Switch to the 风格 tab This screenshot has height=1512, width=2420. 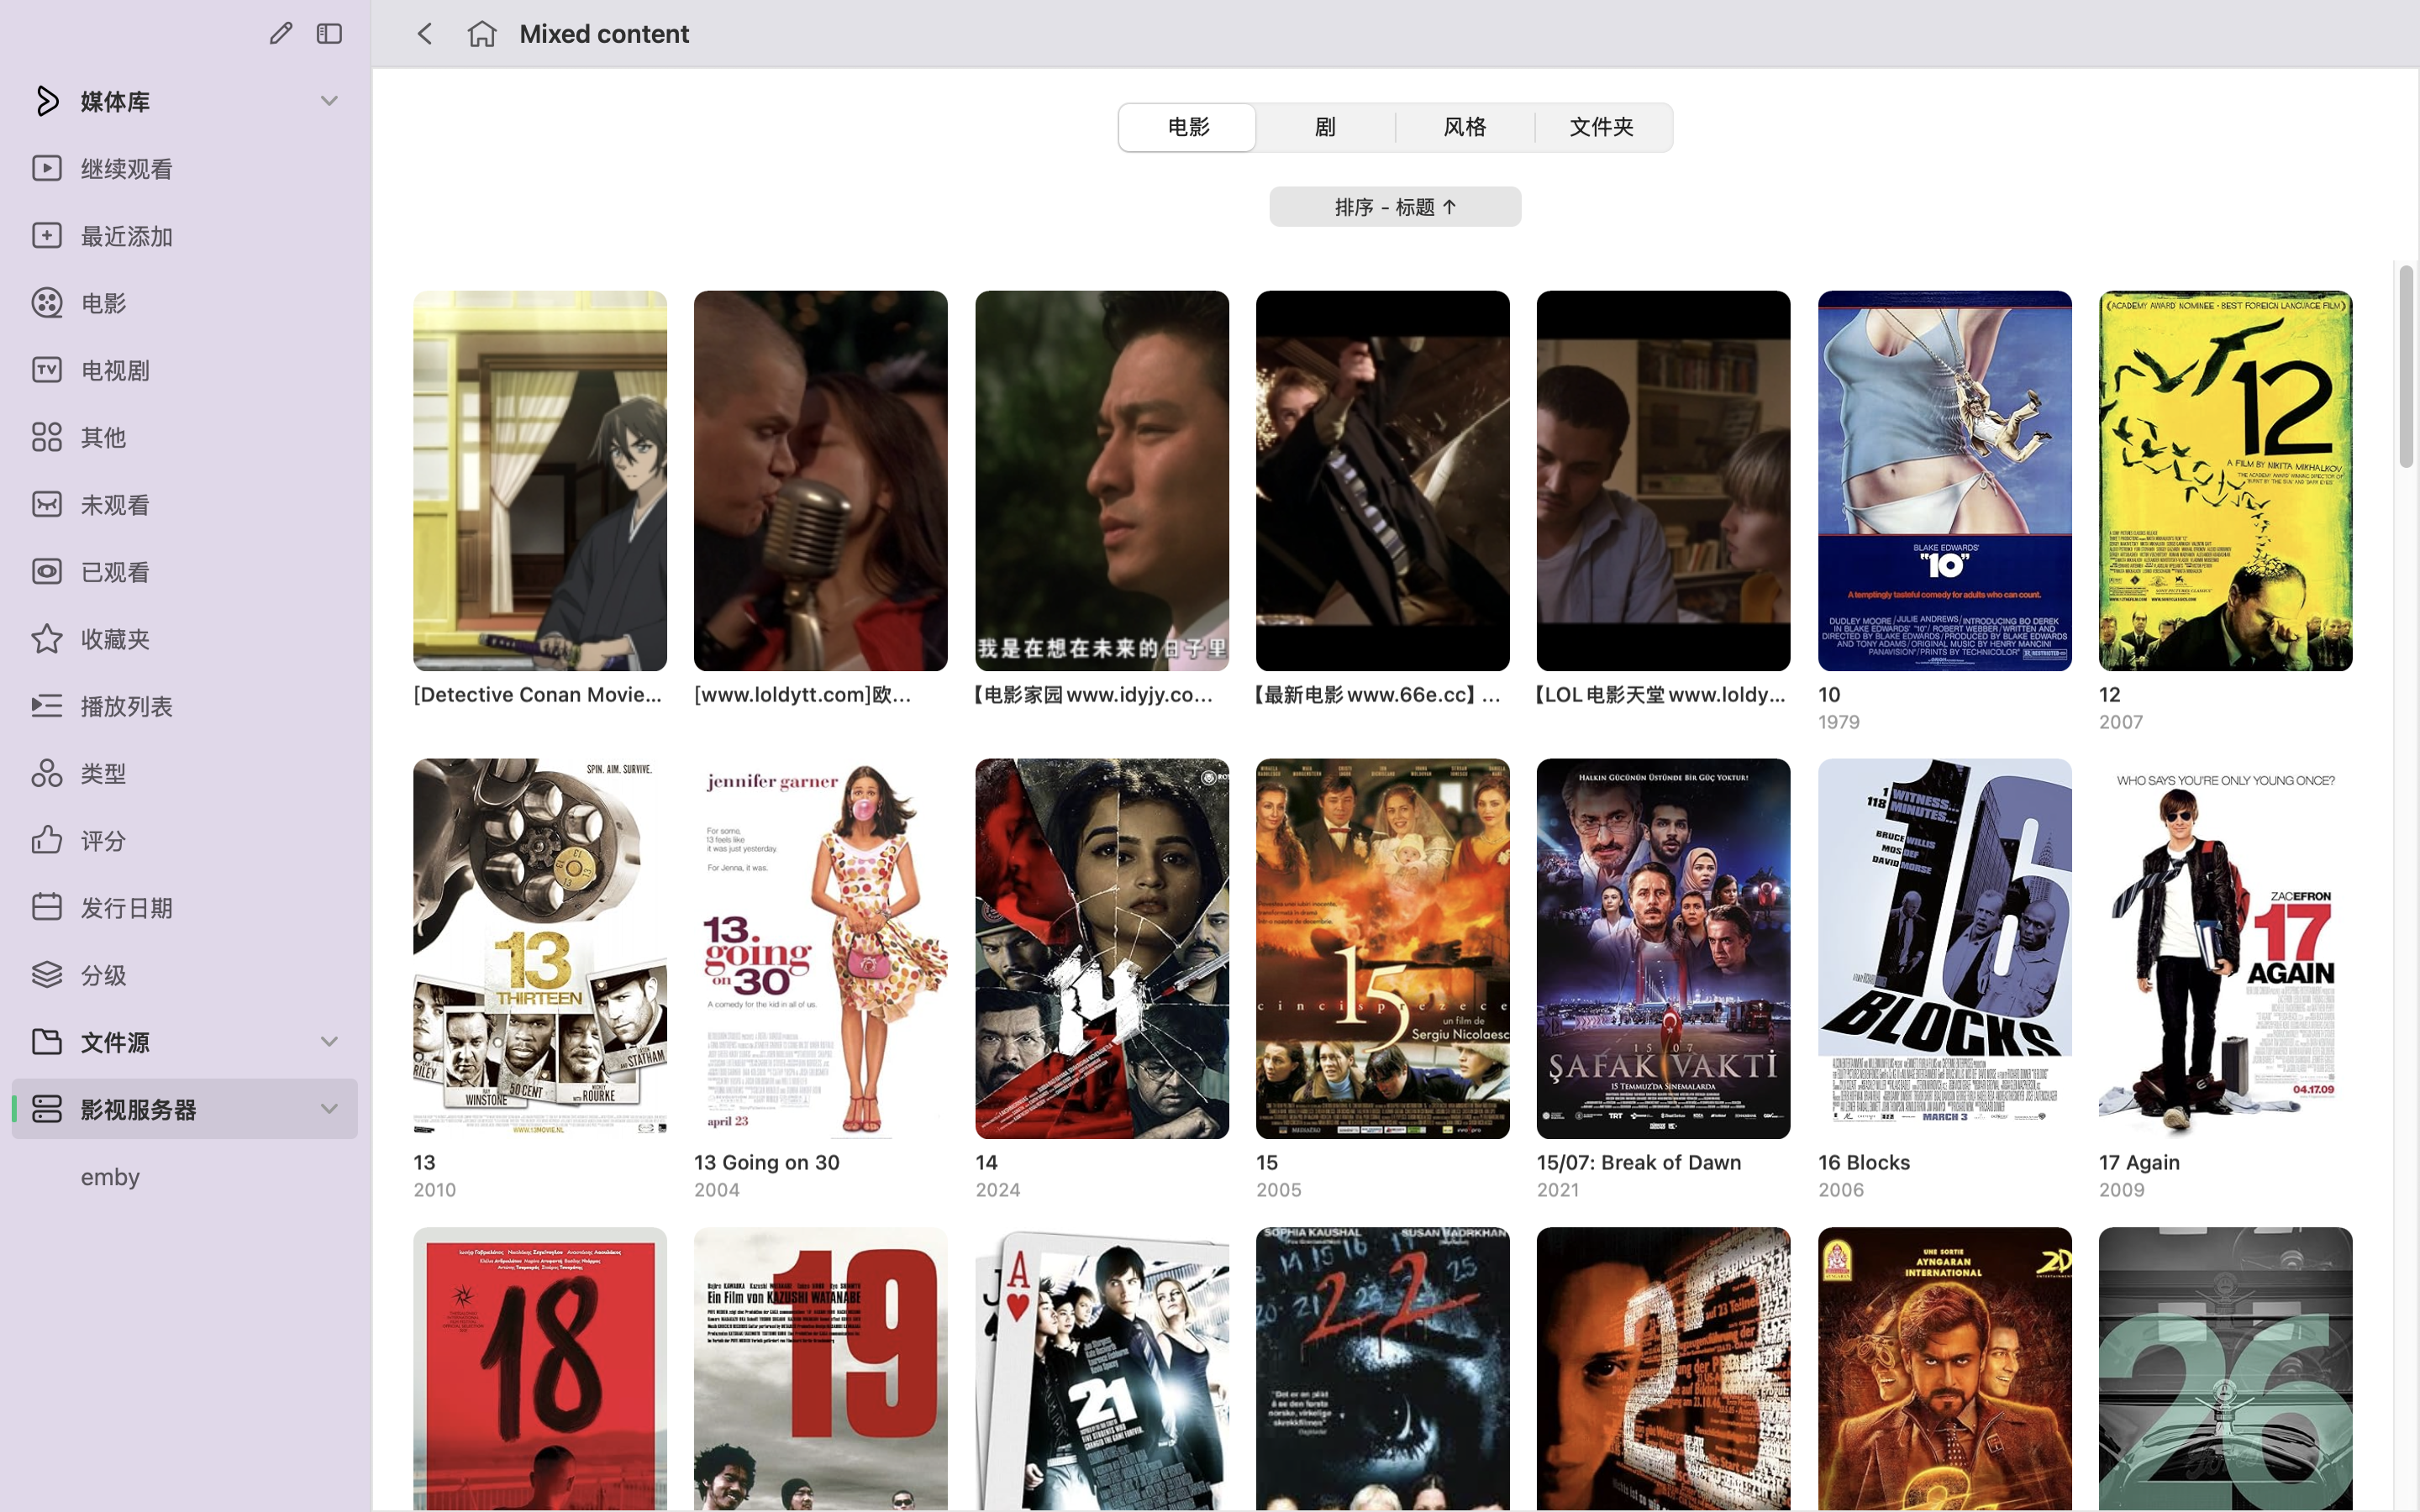(1464, 127)
